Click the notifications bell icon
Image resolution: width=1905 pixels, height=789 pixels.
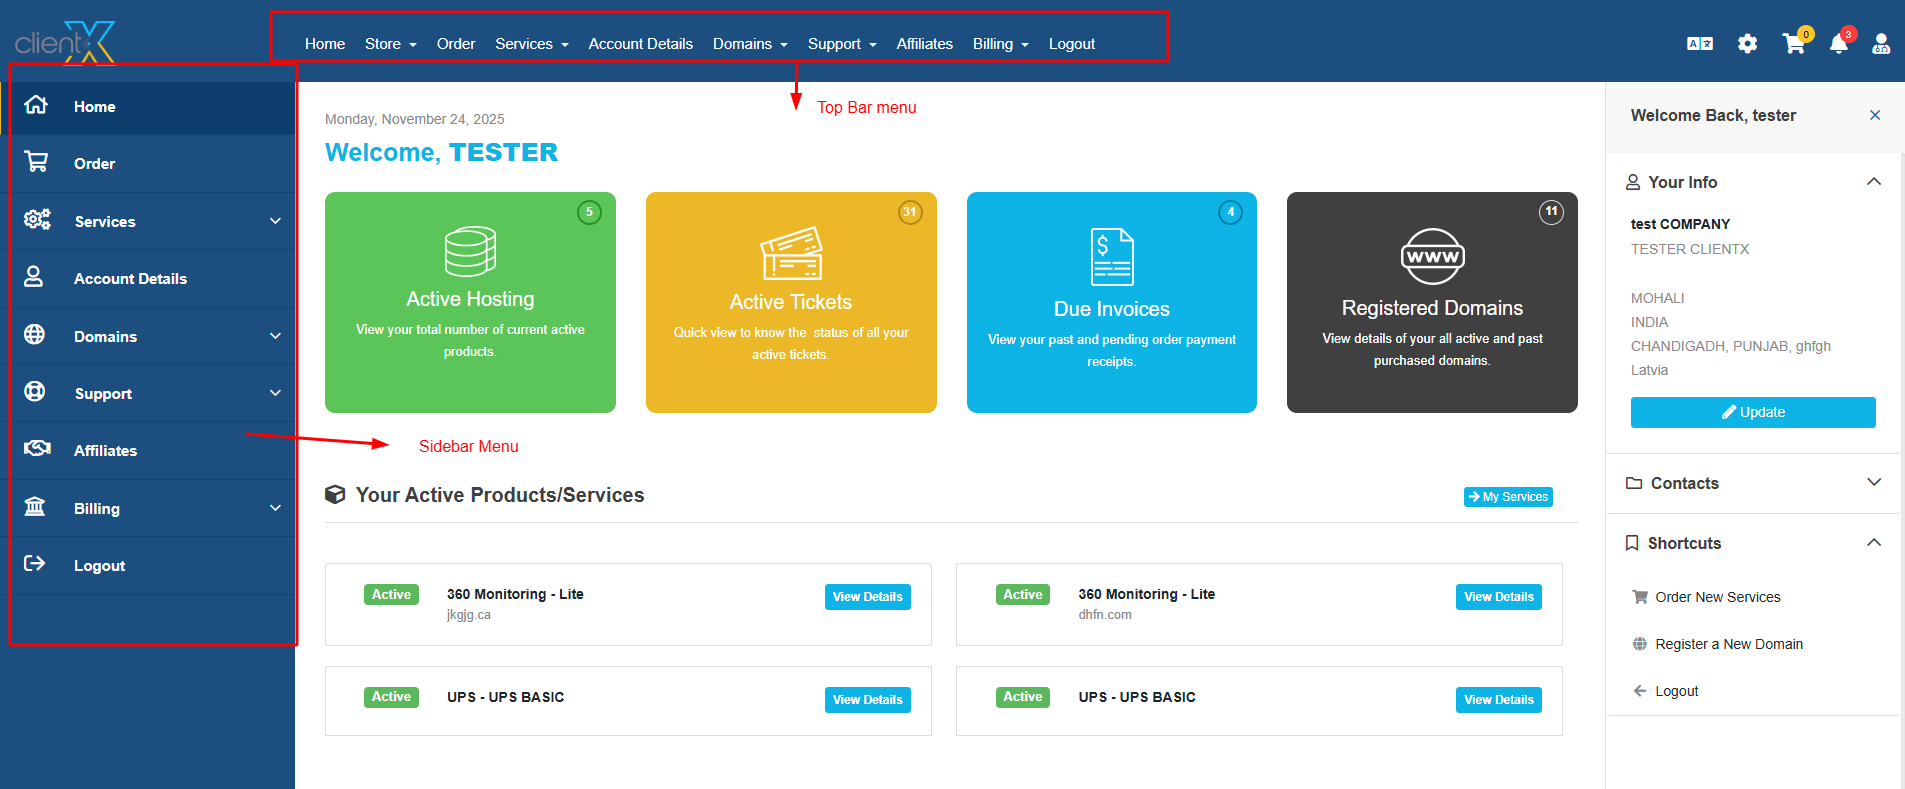click(x=1838, y=44)
